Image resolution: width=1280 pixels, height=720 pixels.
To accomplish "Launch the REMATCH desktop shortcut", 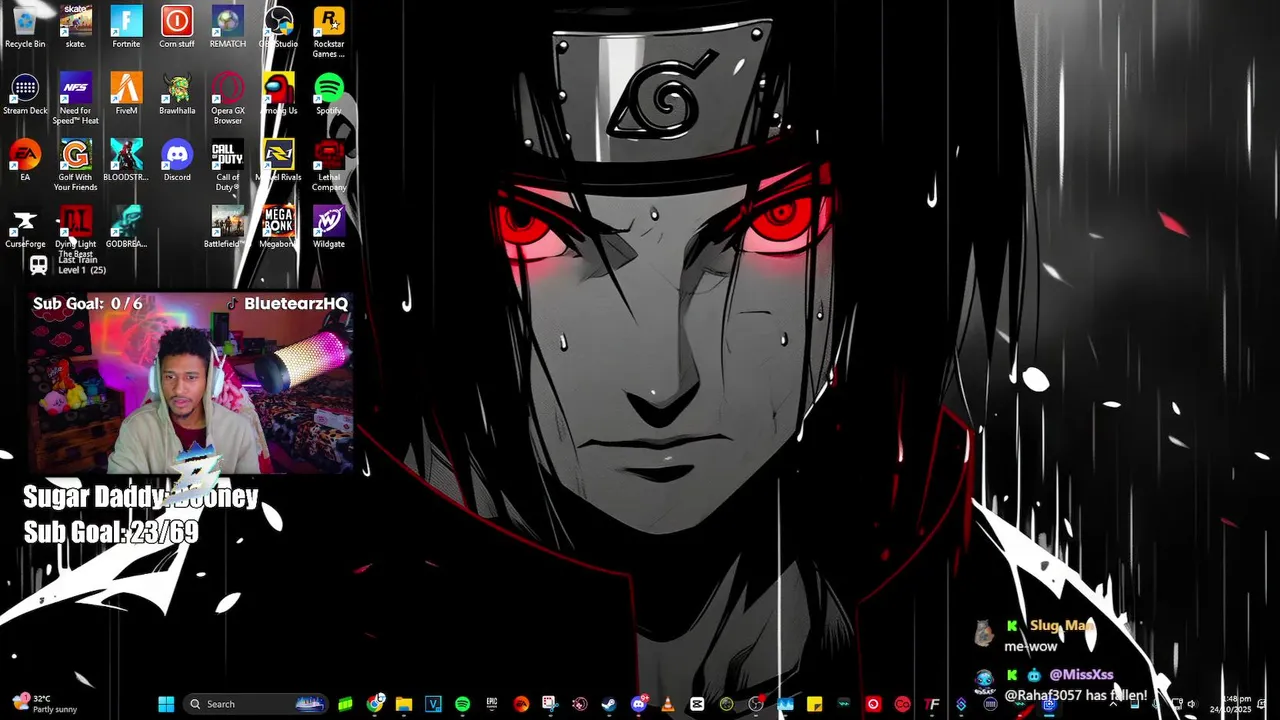I will coord(228,28).
